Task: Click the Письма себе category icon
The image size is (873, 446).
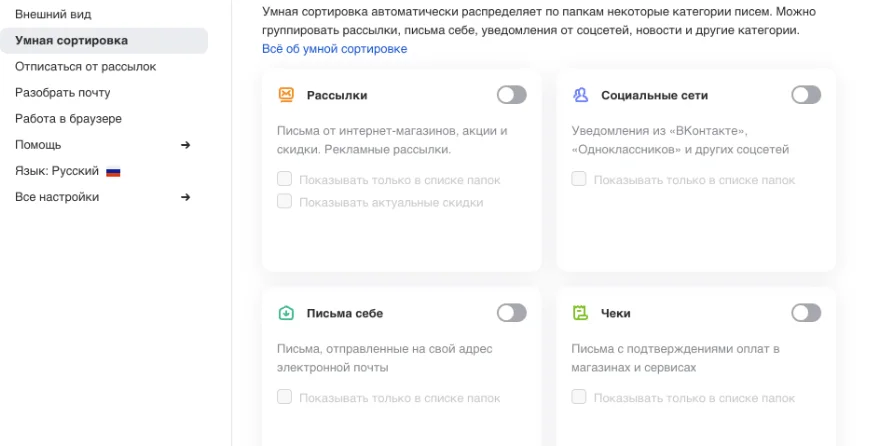Action: click(286, 313)
